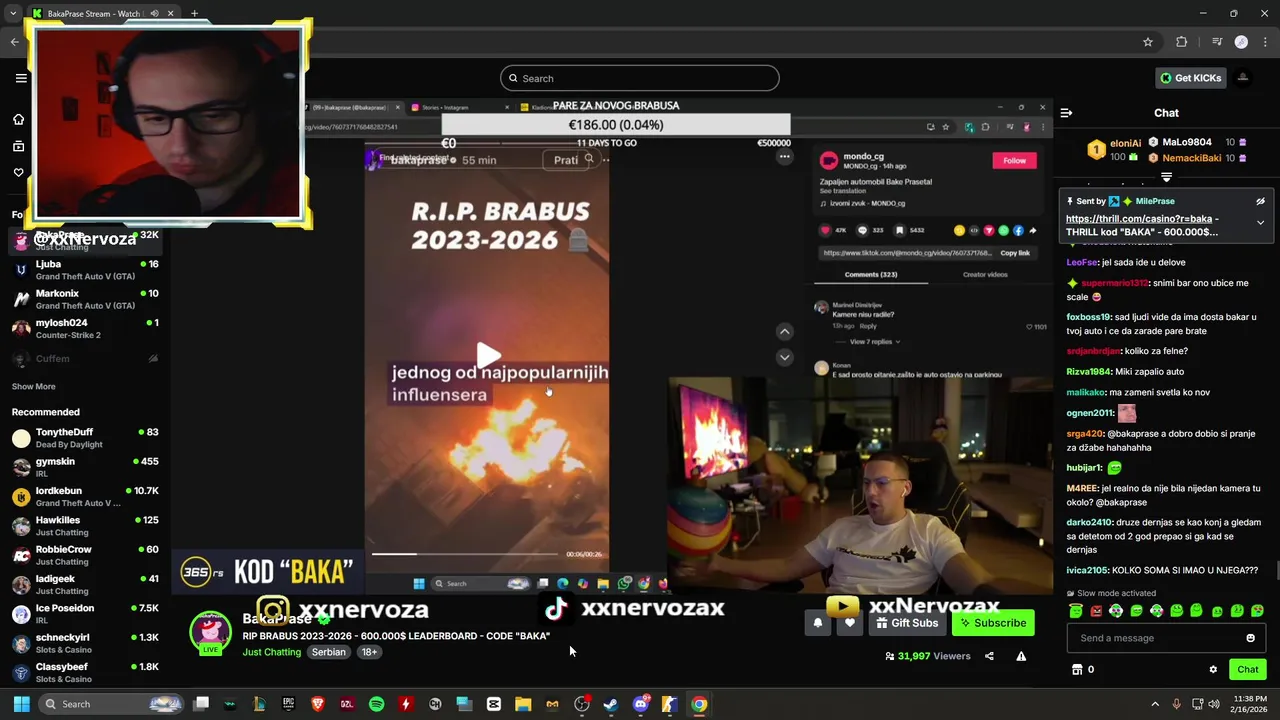Expand the gift leaderboard drop-down handle
This screenshot has height=720, width=1280.
coord(1166,177)
